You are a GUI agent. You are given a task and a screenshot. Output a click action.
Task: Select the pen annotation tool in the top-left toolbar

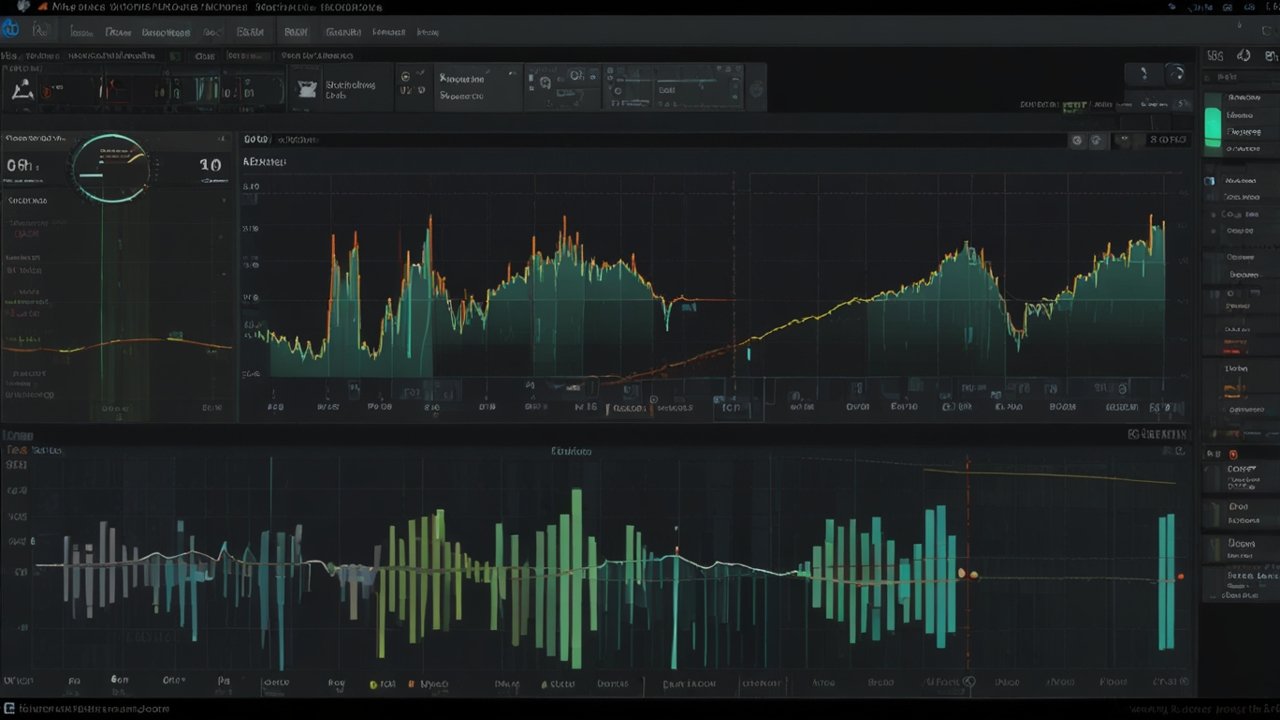(x=23, y=90)
